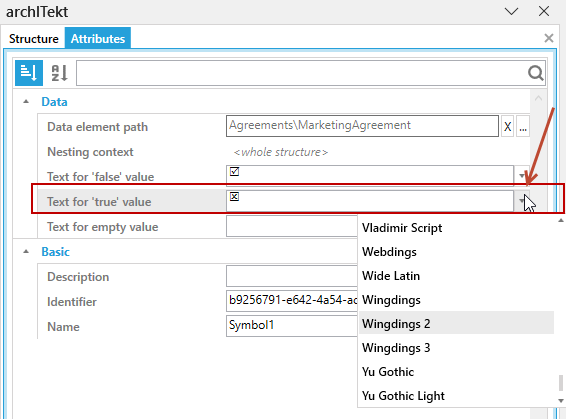Sort attributes alphabetically with A-Z icon
566x419 pixels.
(x=60, y=73)
